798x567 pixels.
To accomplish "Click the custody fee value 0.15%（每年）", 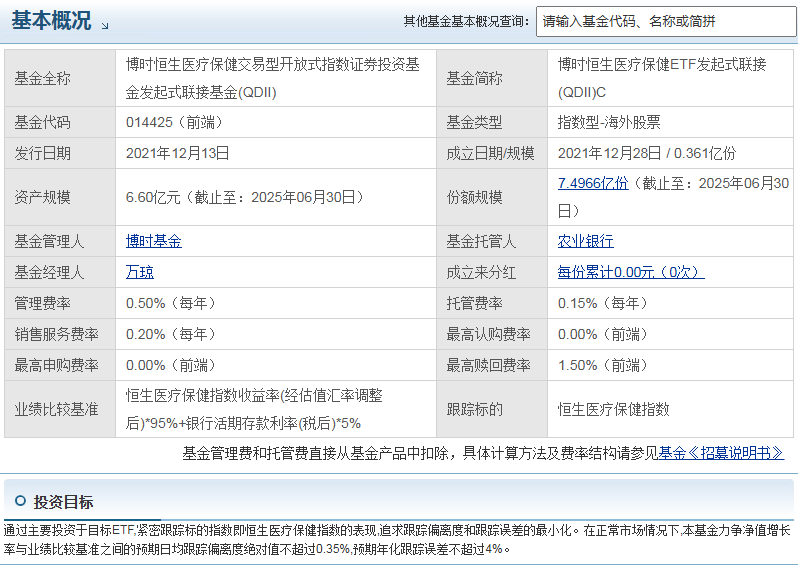I will (603, 303).
